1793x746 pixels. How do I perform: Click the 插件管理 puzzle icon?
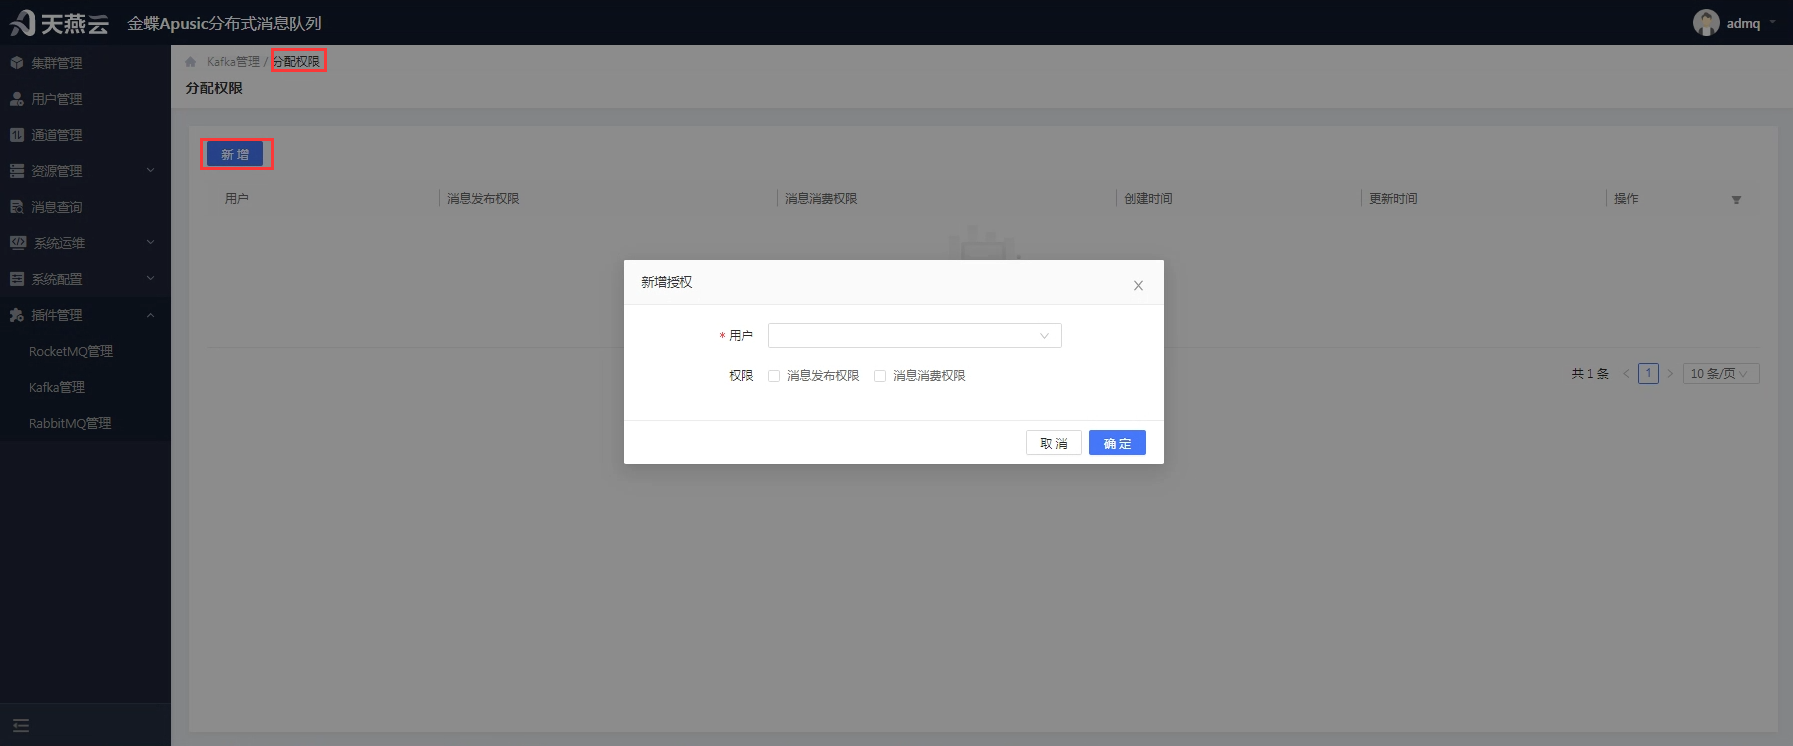(17, 315)
